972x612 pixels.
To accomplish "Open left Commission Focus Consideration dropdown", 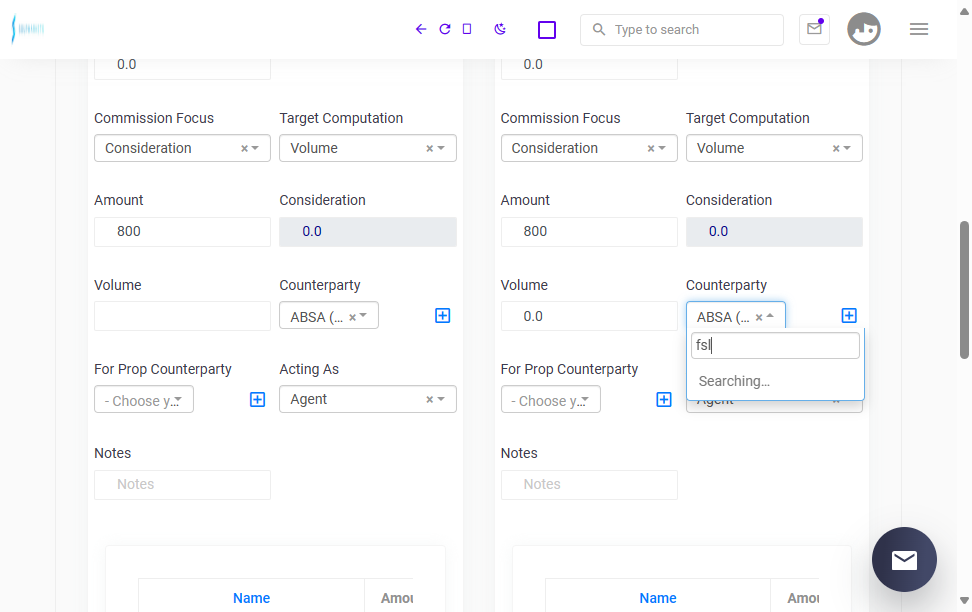I will pyautogui.click(x=182, y=148).
